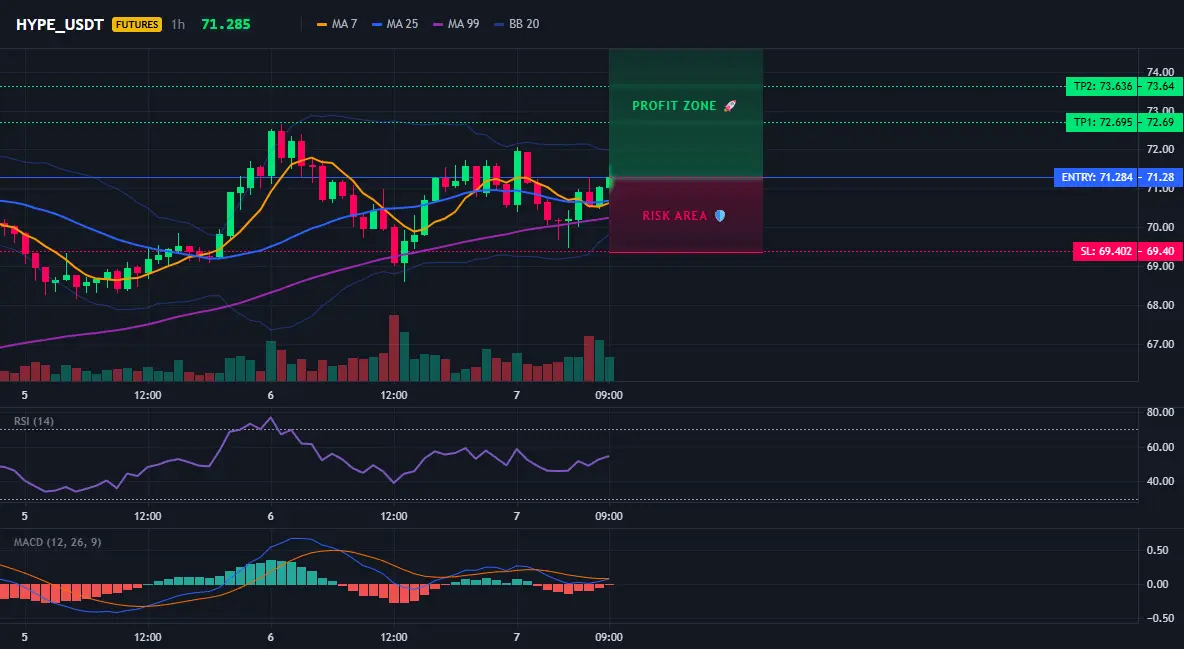Click the RISK AREA text

click(x=675, y=216)
